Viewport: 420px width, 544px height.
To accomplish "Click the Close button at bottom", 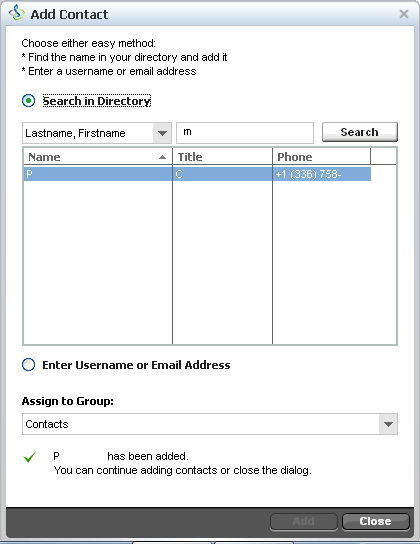I will 376,521.
